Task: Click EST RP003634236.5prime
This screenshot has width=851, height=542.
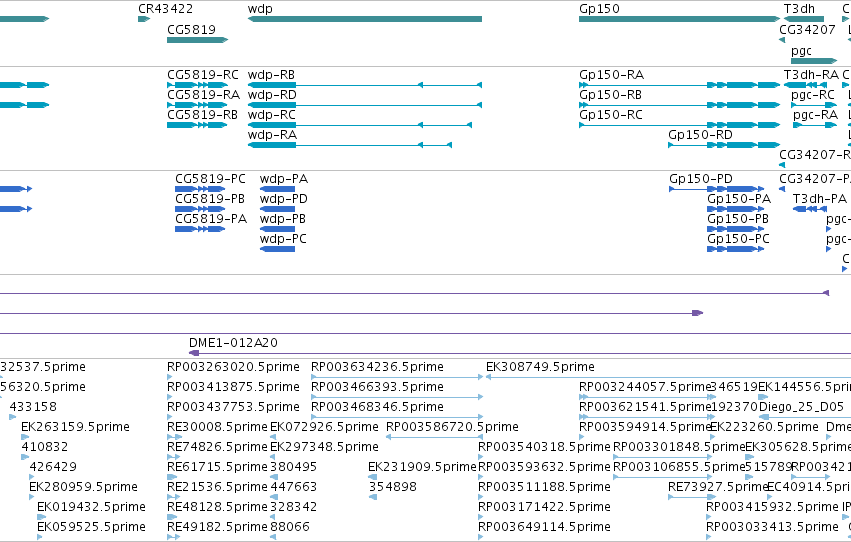Action: click(397, 377)
